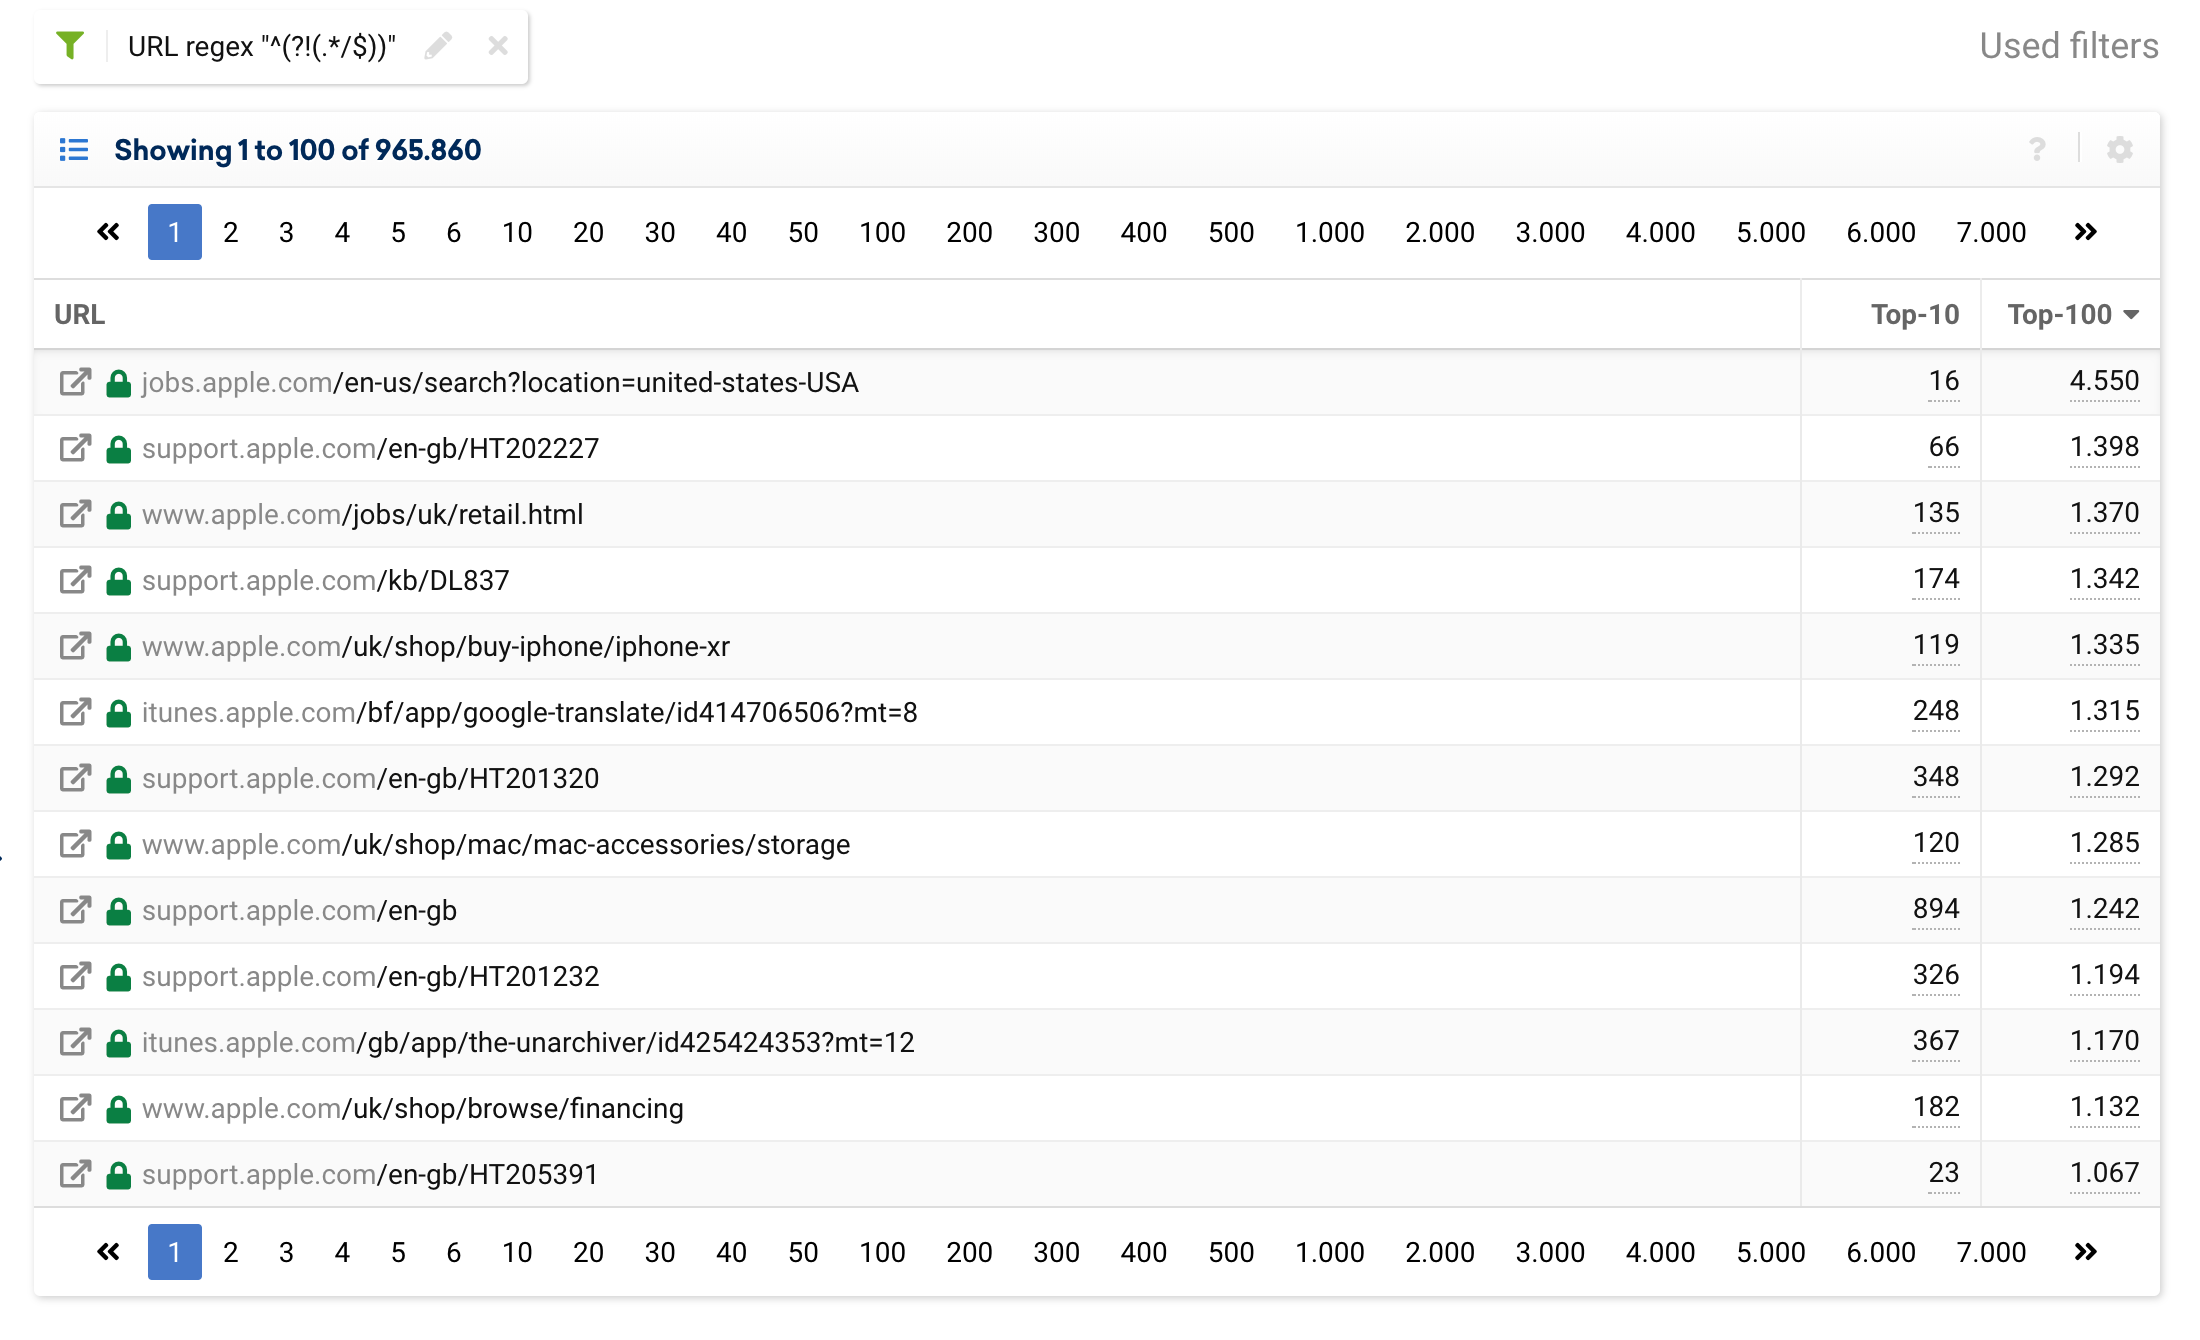
Task: Click Top-10 value 248
Action: (x=1936, y=711)
